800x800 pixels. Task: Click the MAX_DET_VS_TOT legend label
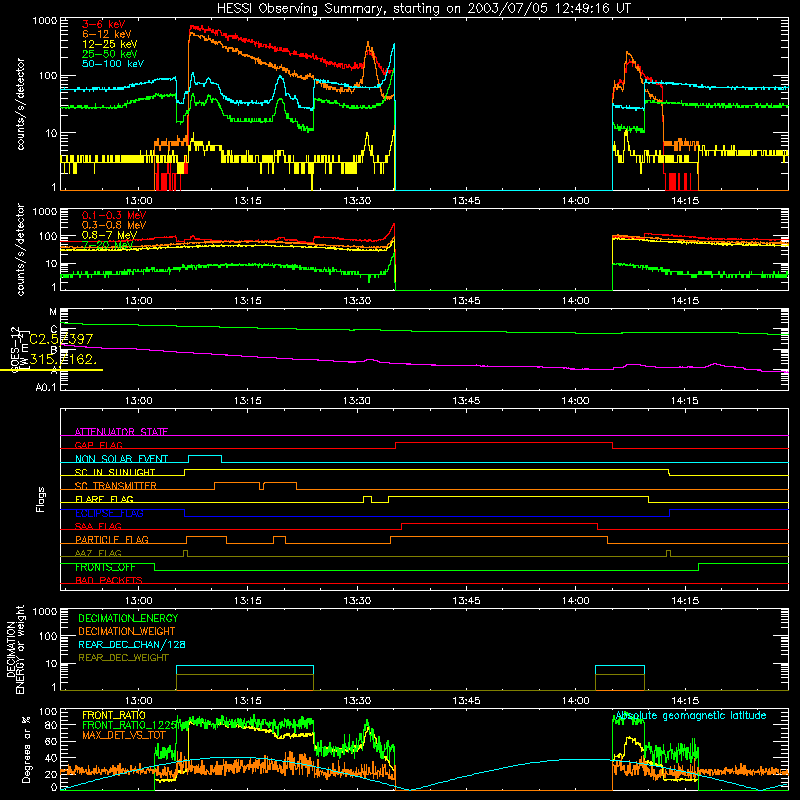[124, 735]
